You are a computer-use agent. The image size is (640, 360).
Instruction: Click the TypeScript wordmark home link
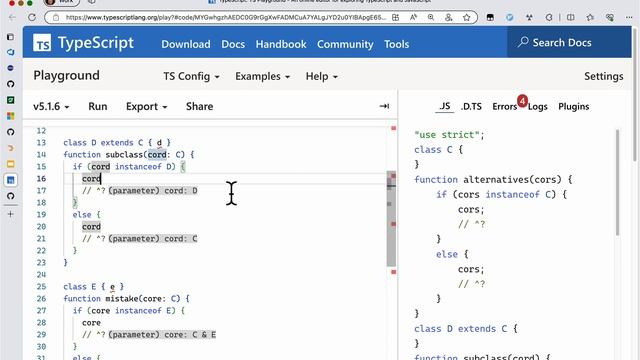pyautogui.click(x=96, y=43)
